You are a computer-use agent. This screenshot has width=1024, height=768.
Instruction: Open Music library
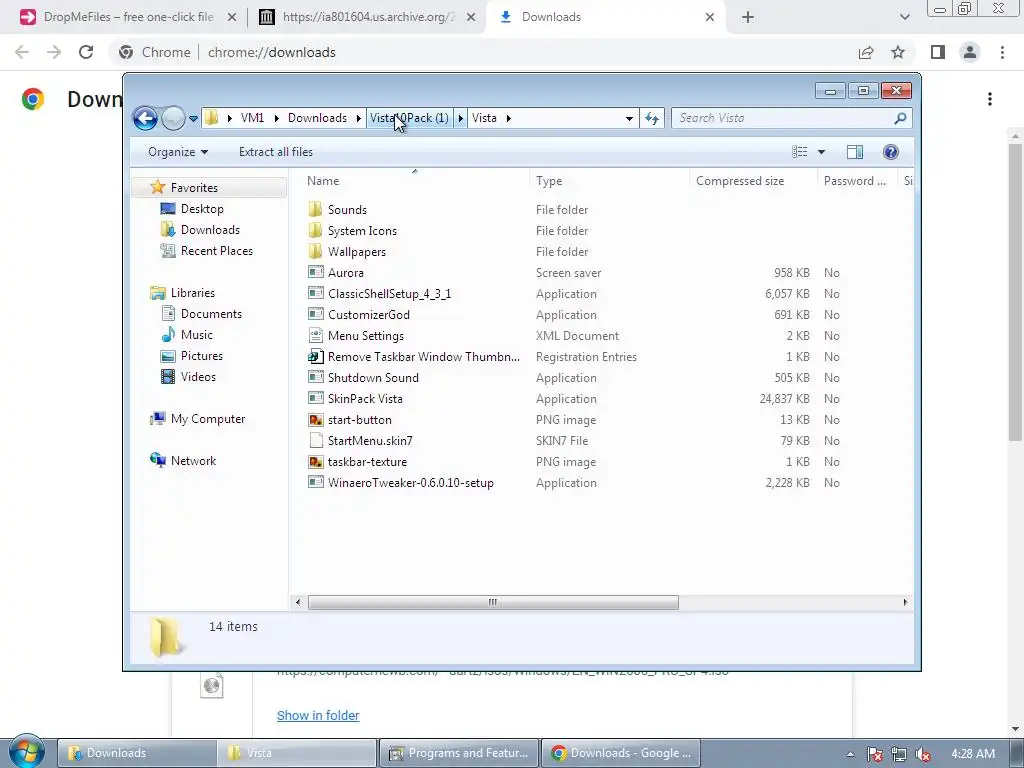click(197, 335)
